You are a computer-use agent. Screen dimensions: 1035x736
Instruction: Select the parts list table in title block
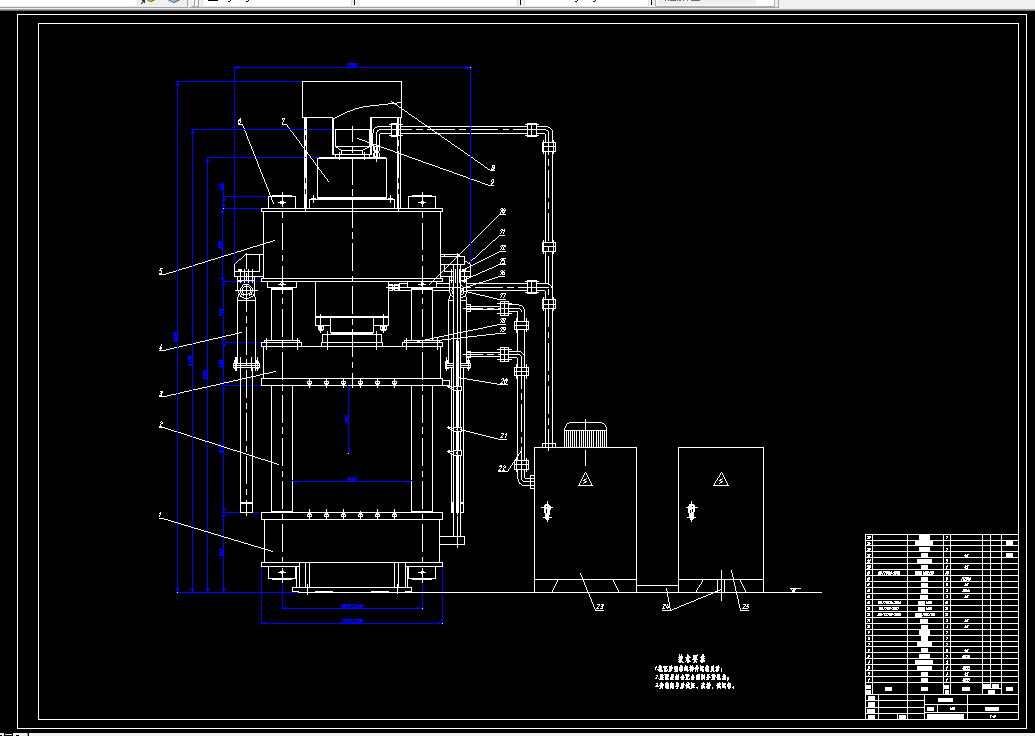tap(942, 613)
